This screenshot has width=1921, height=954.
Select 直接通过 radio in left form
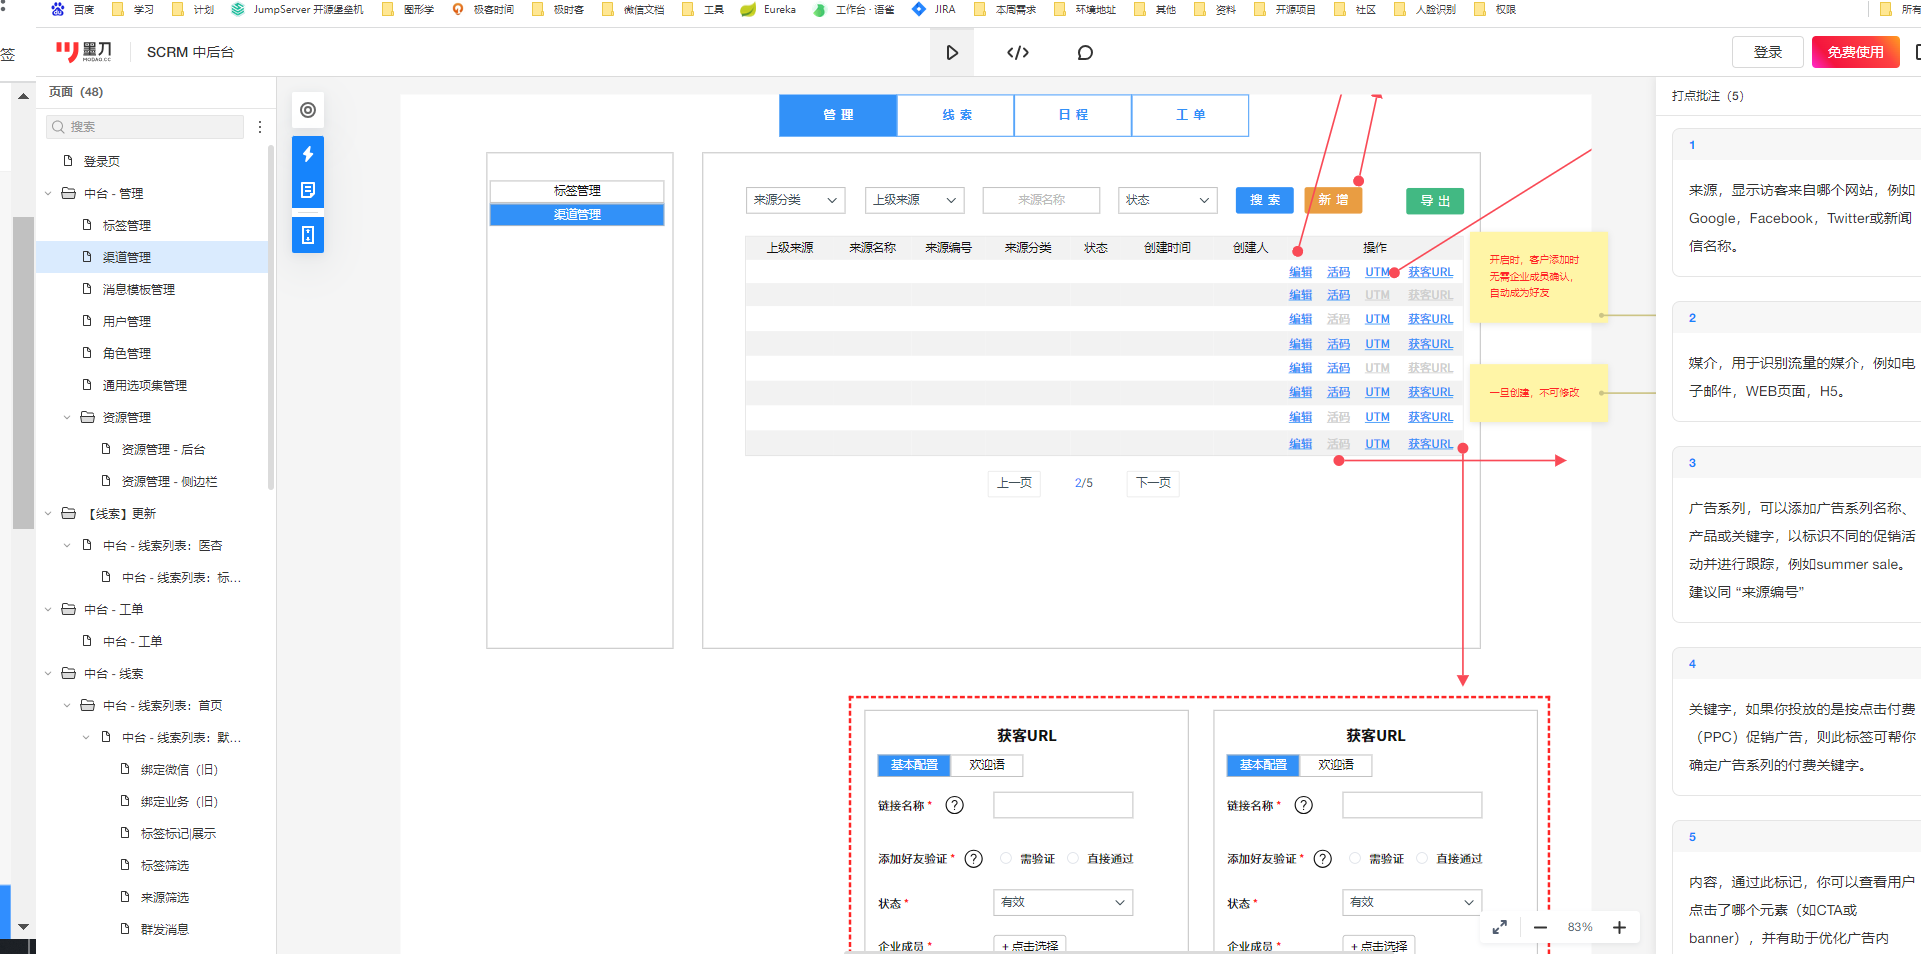(x=1073, y=858)
